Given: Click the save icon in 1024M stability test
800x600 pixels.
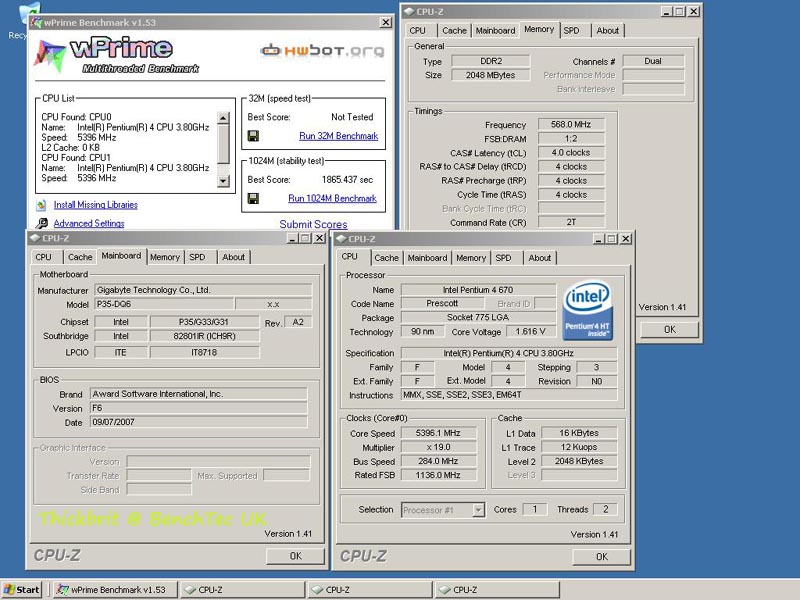Looking at the screenshot, I should (253, 198).
